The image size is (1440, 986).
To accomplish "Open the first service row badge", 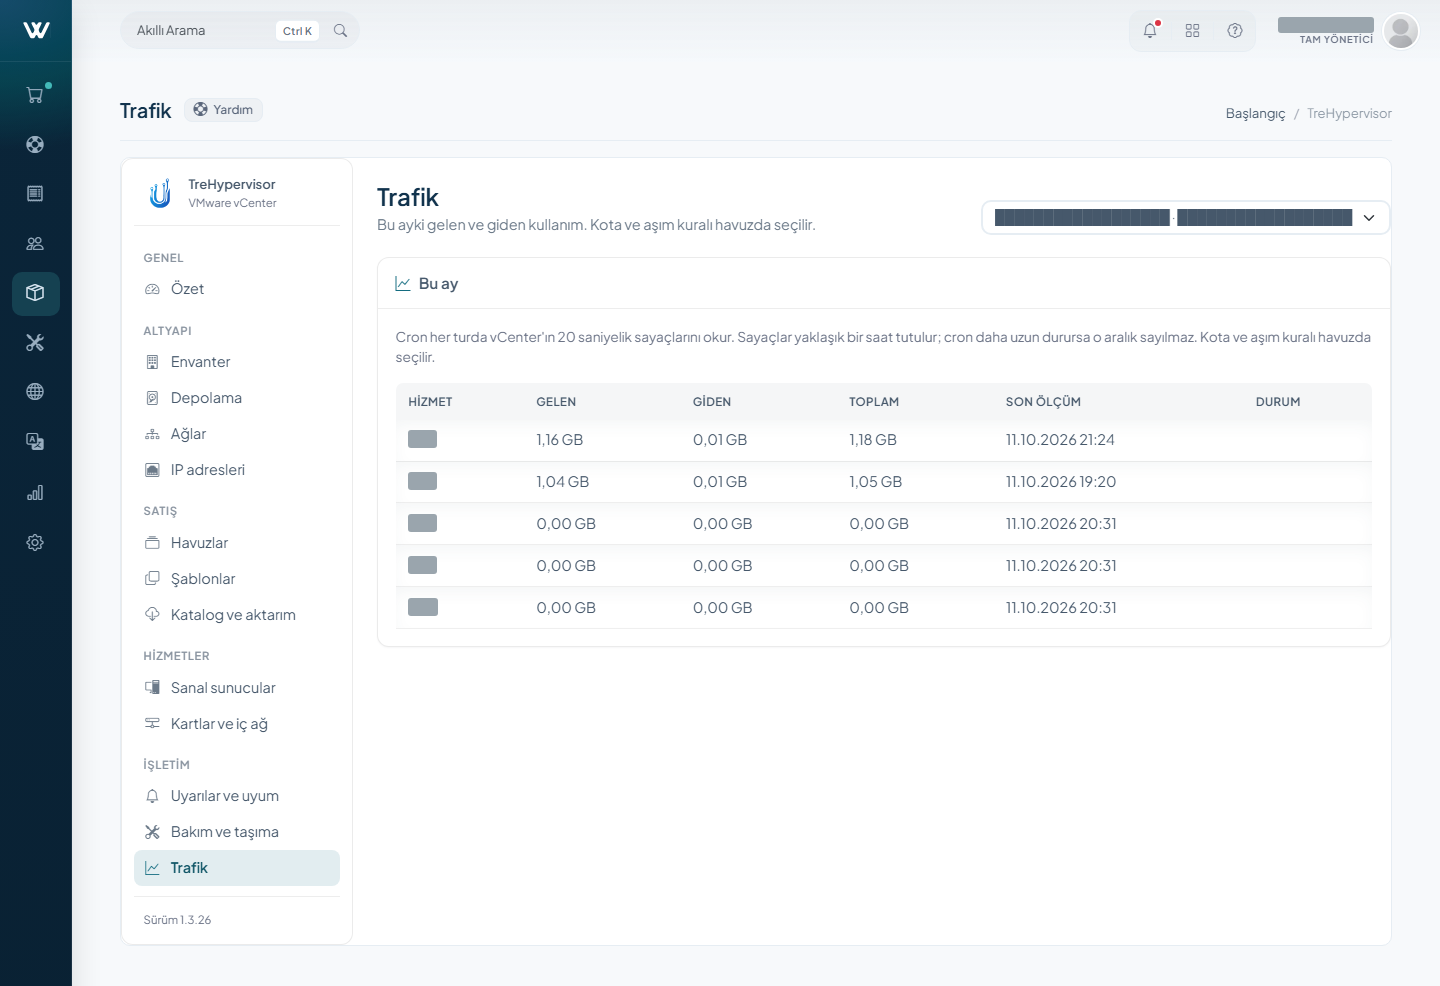I will pyautogui.click(x=422, y=439).
